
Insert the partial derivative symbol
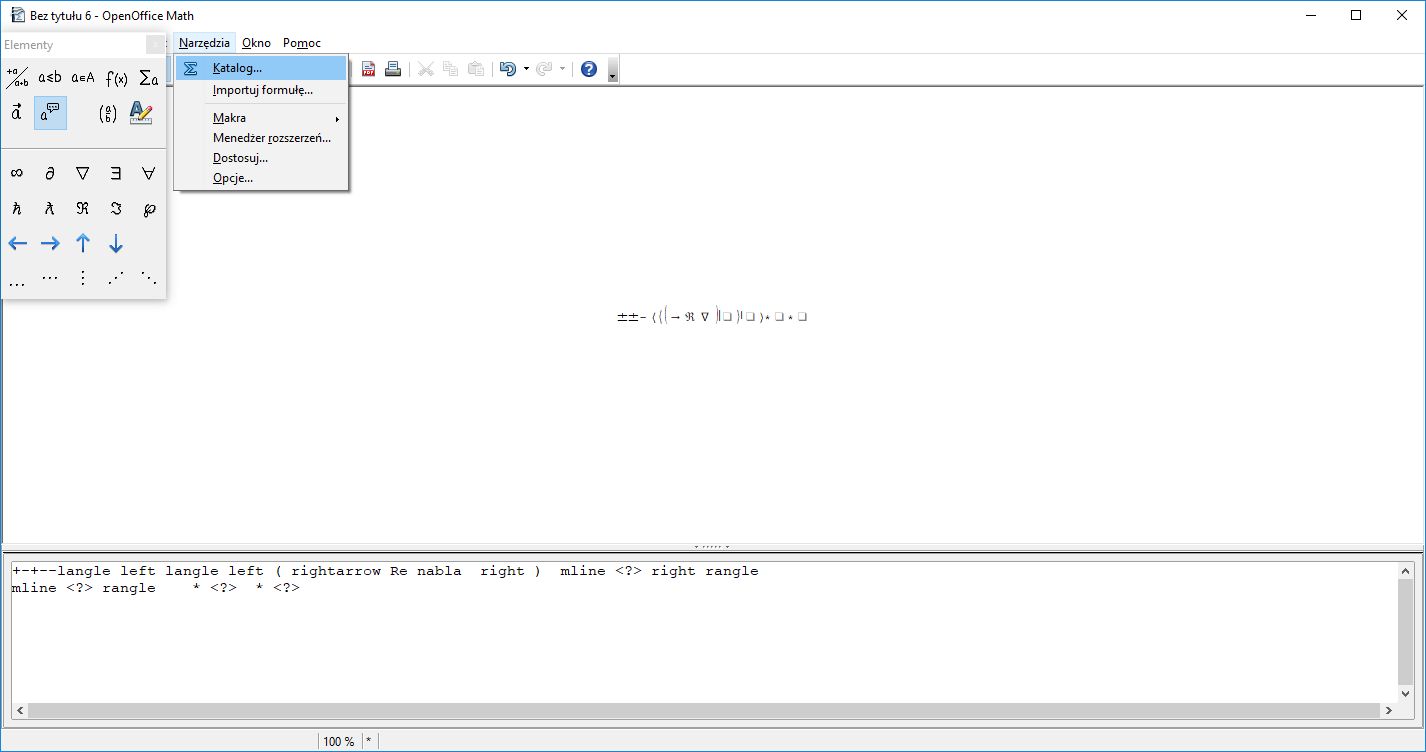click(50, 173)
